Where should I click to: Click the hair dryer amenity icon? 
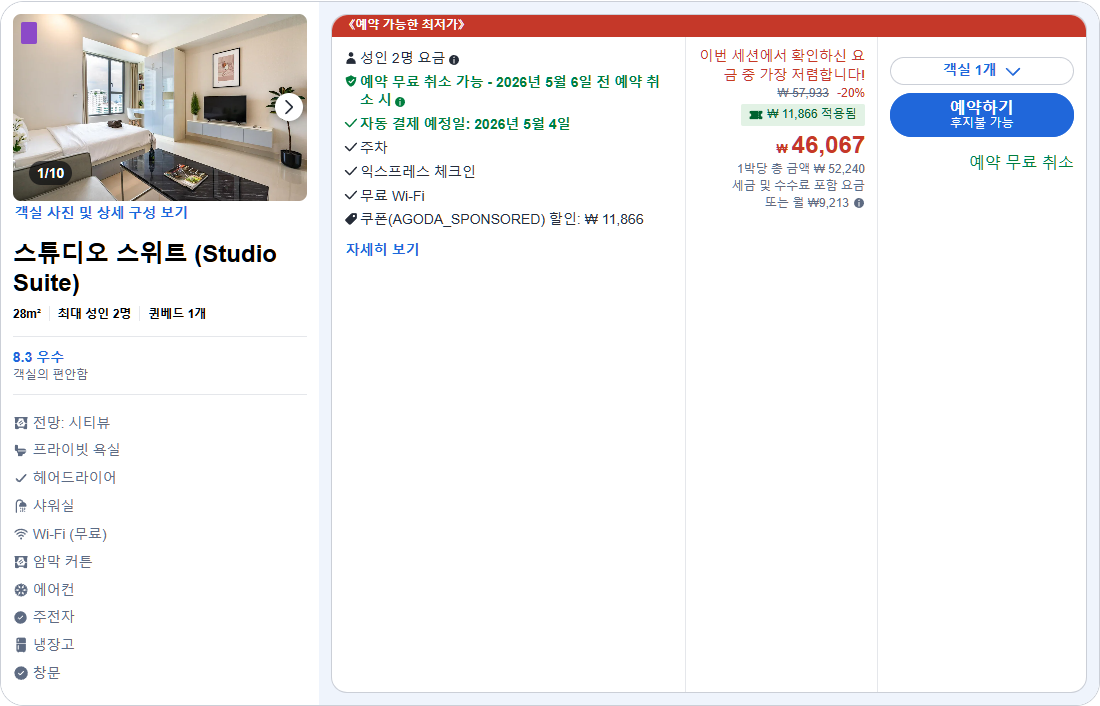(x=16, y=477)
